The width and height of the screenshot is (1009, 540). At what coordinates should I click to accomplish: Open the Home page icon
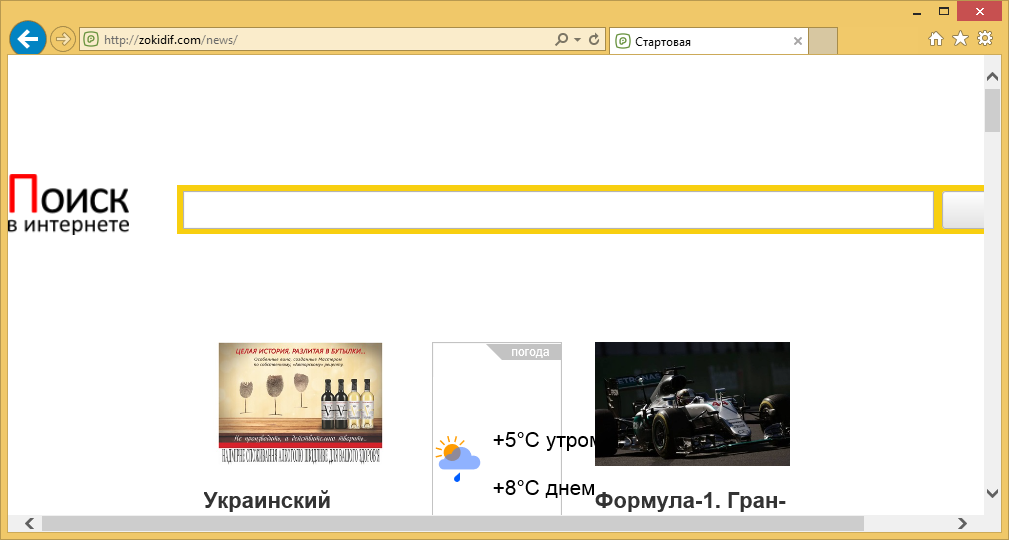pos(936,39)
